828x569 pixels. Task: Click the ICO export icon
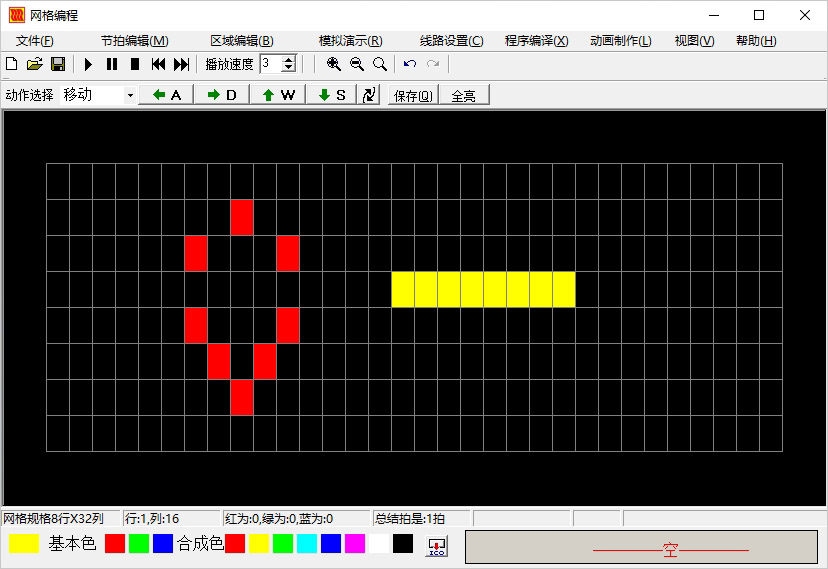[x=437, y=546]
